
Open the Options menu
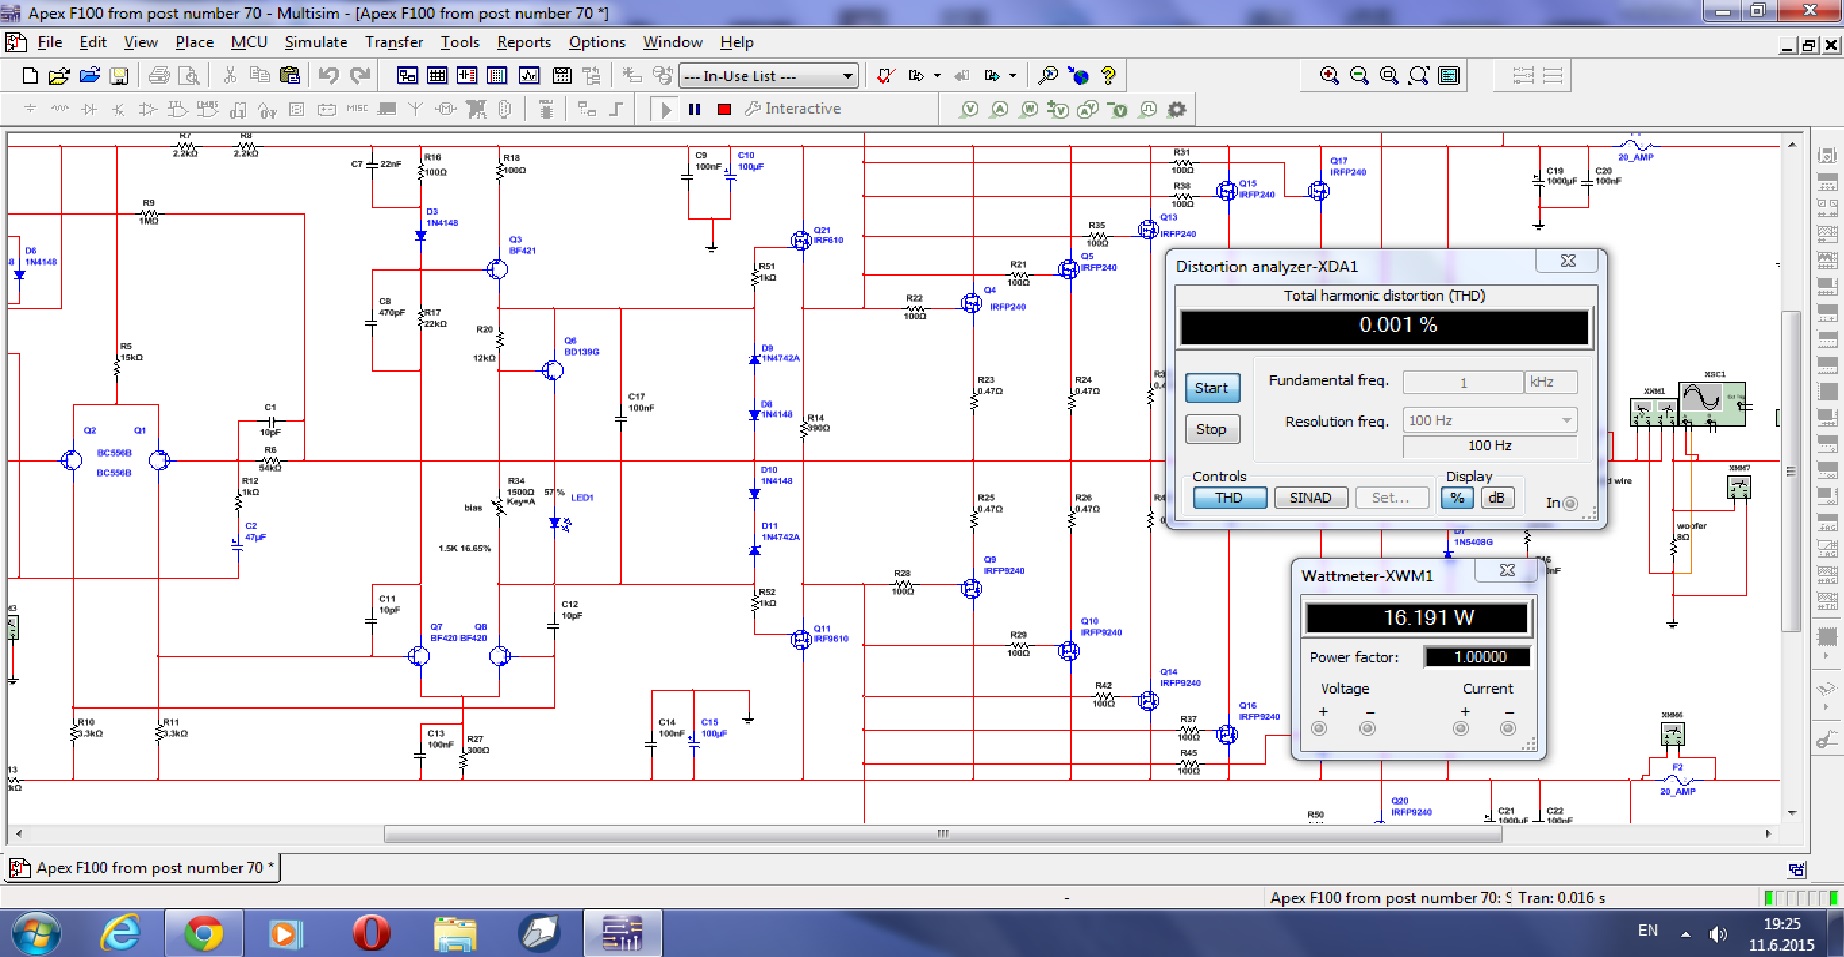pos(597,42)
